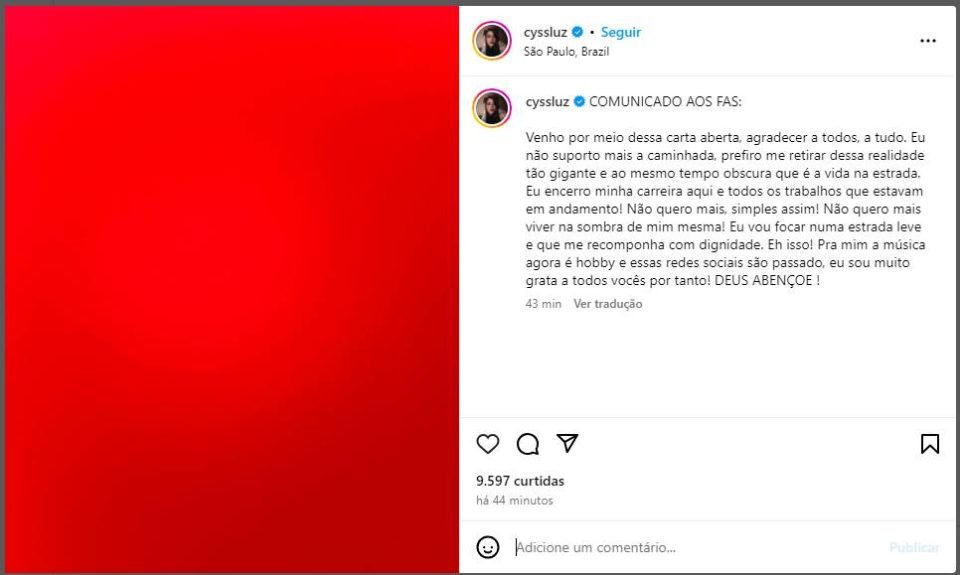
Task: Open emoji picker smiley icon
Action: [488, 547]
